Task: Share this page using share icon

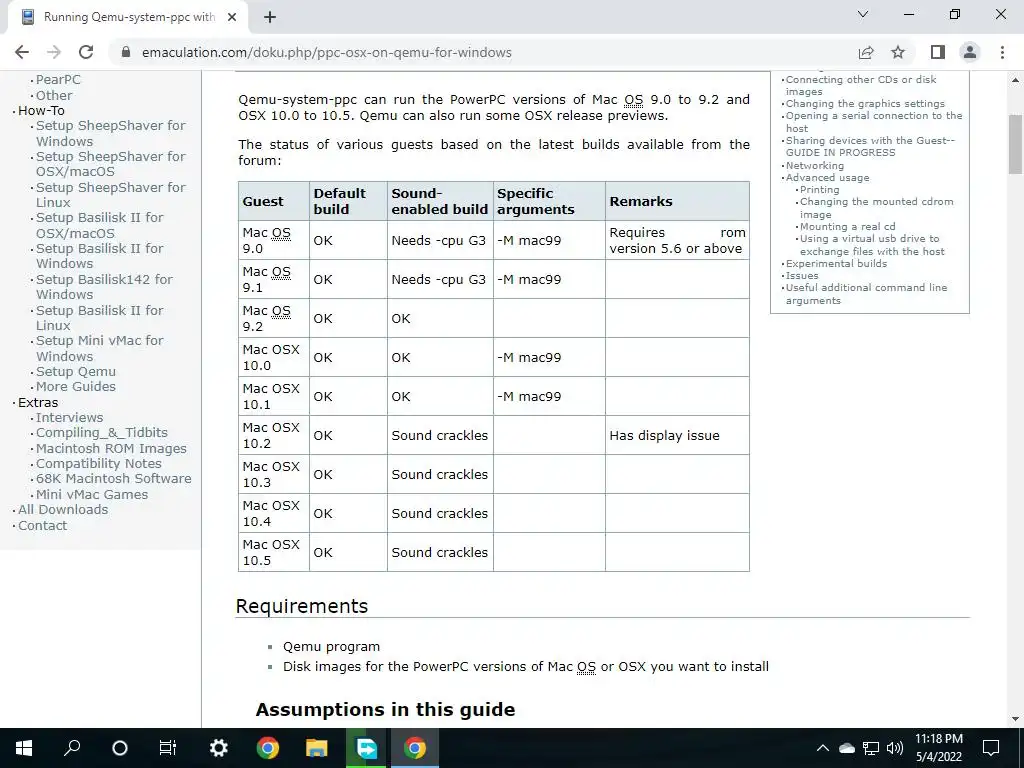Action: 866,52
